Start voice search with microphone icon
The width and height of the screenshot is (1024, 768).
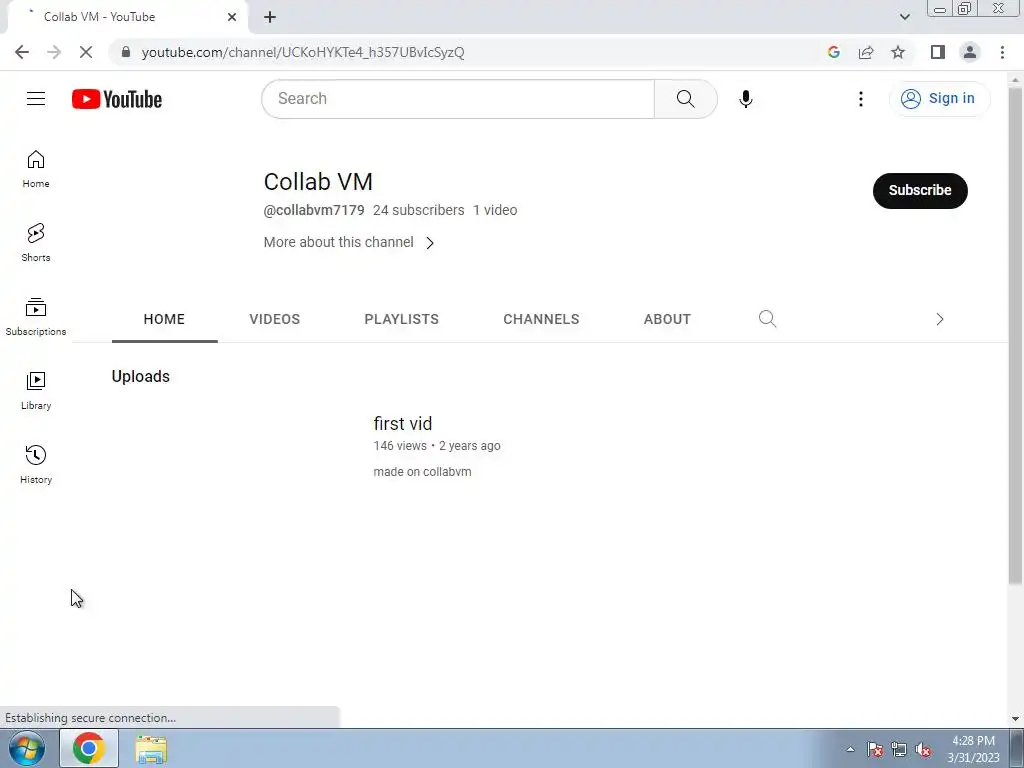[745, 99]
